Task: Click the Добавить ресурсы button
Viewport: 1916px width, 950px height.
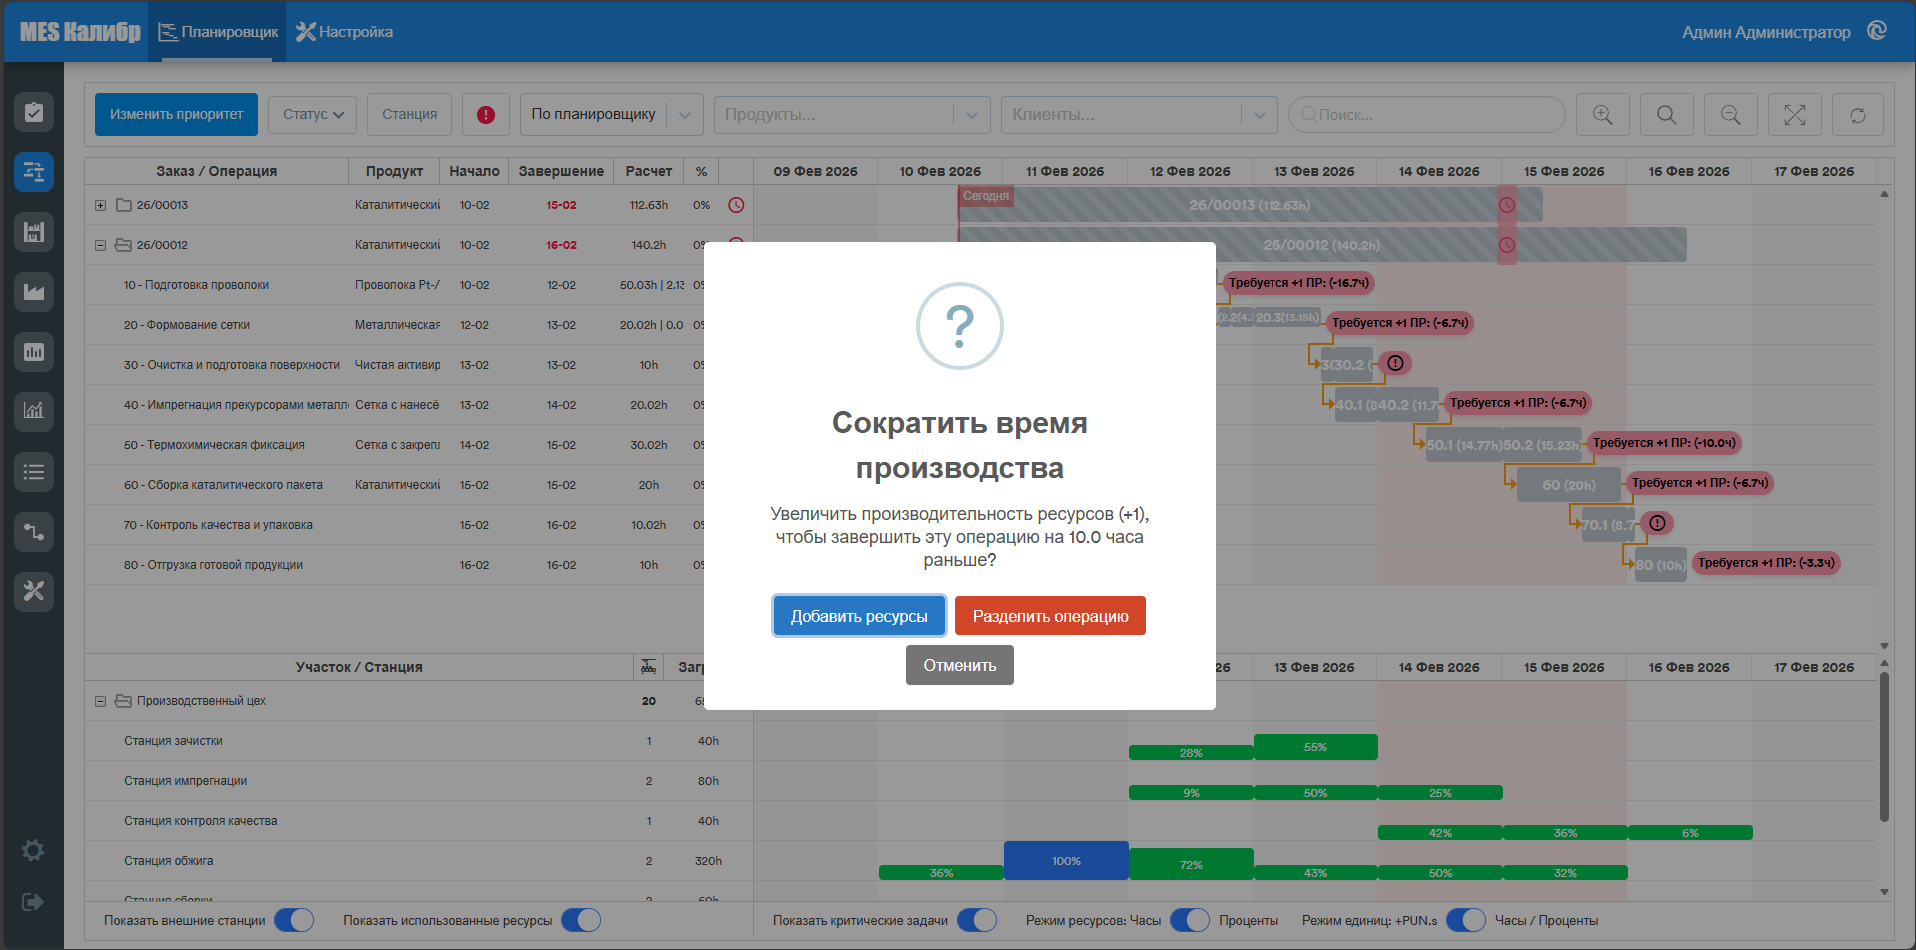Action: (x=859, y=616)
